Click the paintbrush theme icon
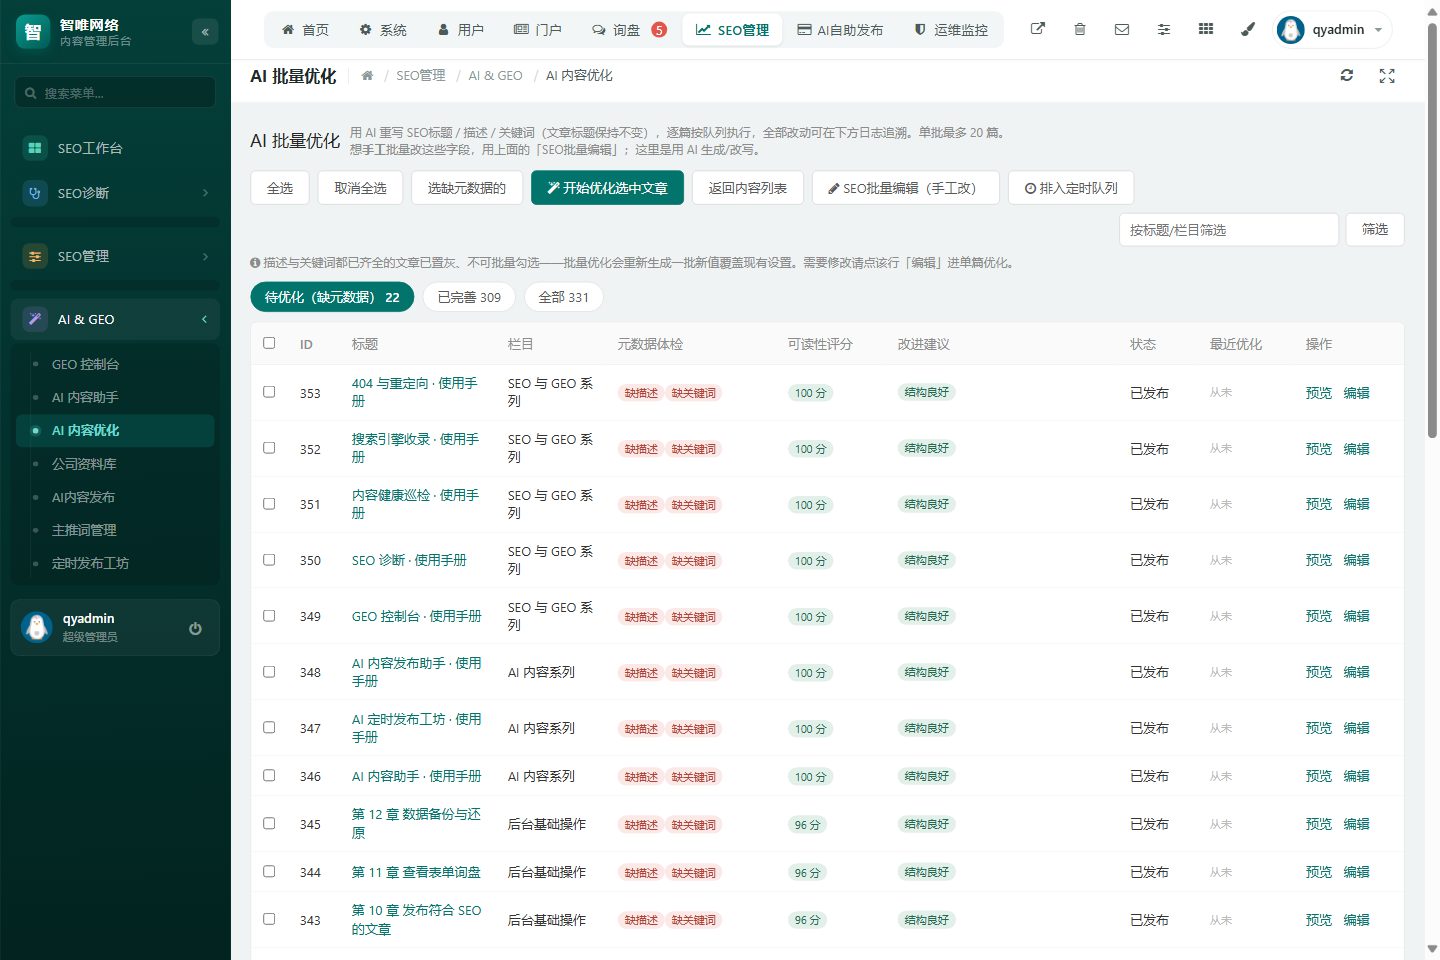 click(1248, 29)
